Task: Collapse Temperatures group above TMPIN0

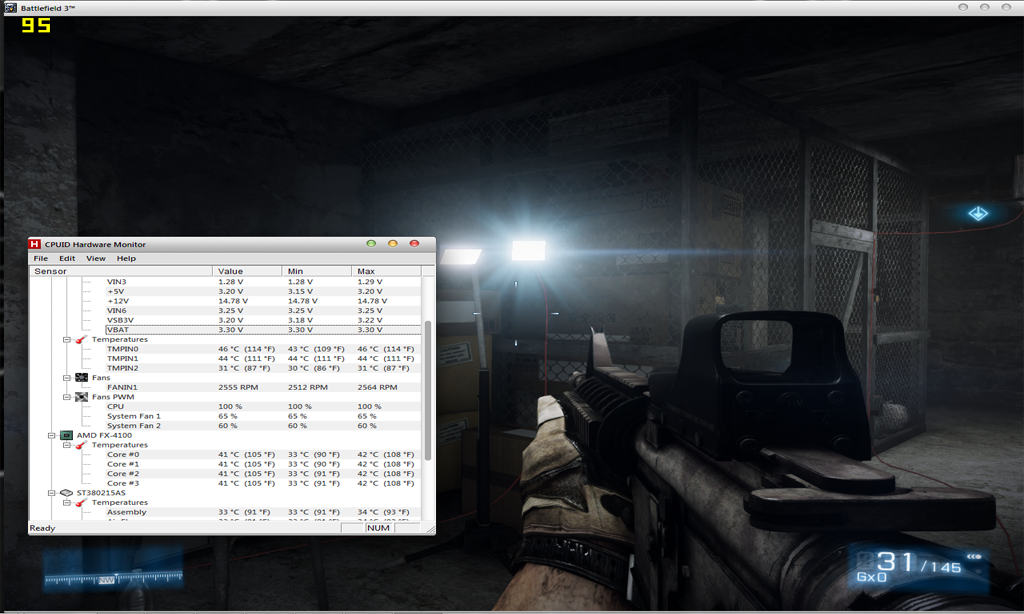Action: pyautogui.click(x=67, y=340)
